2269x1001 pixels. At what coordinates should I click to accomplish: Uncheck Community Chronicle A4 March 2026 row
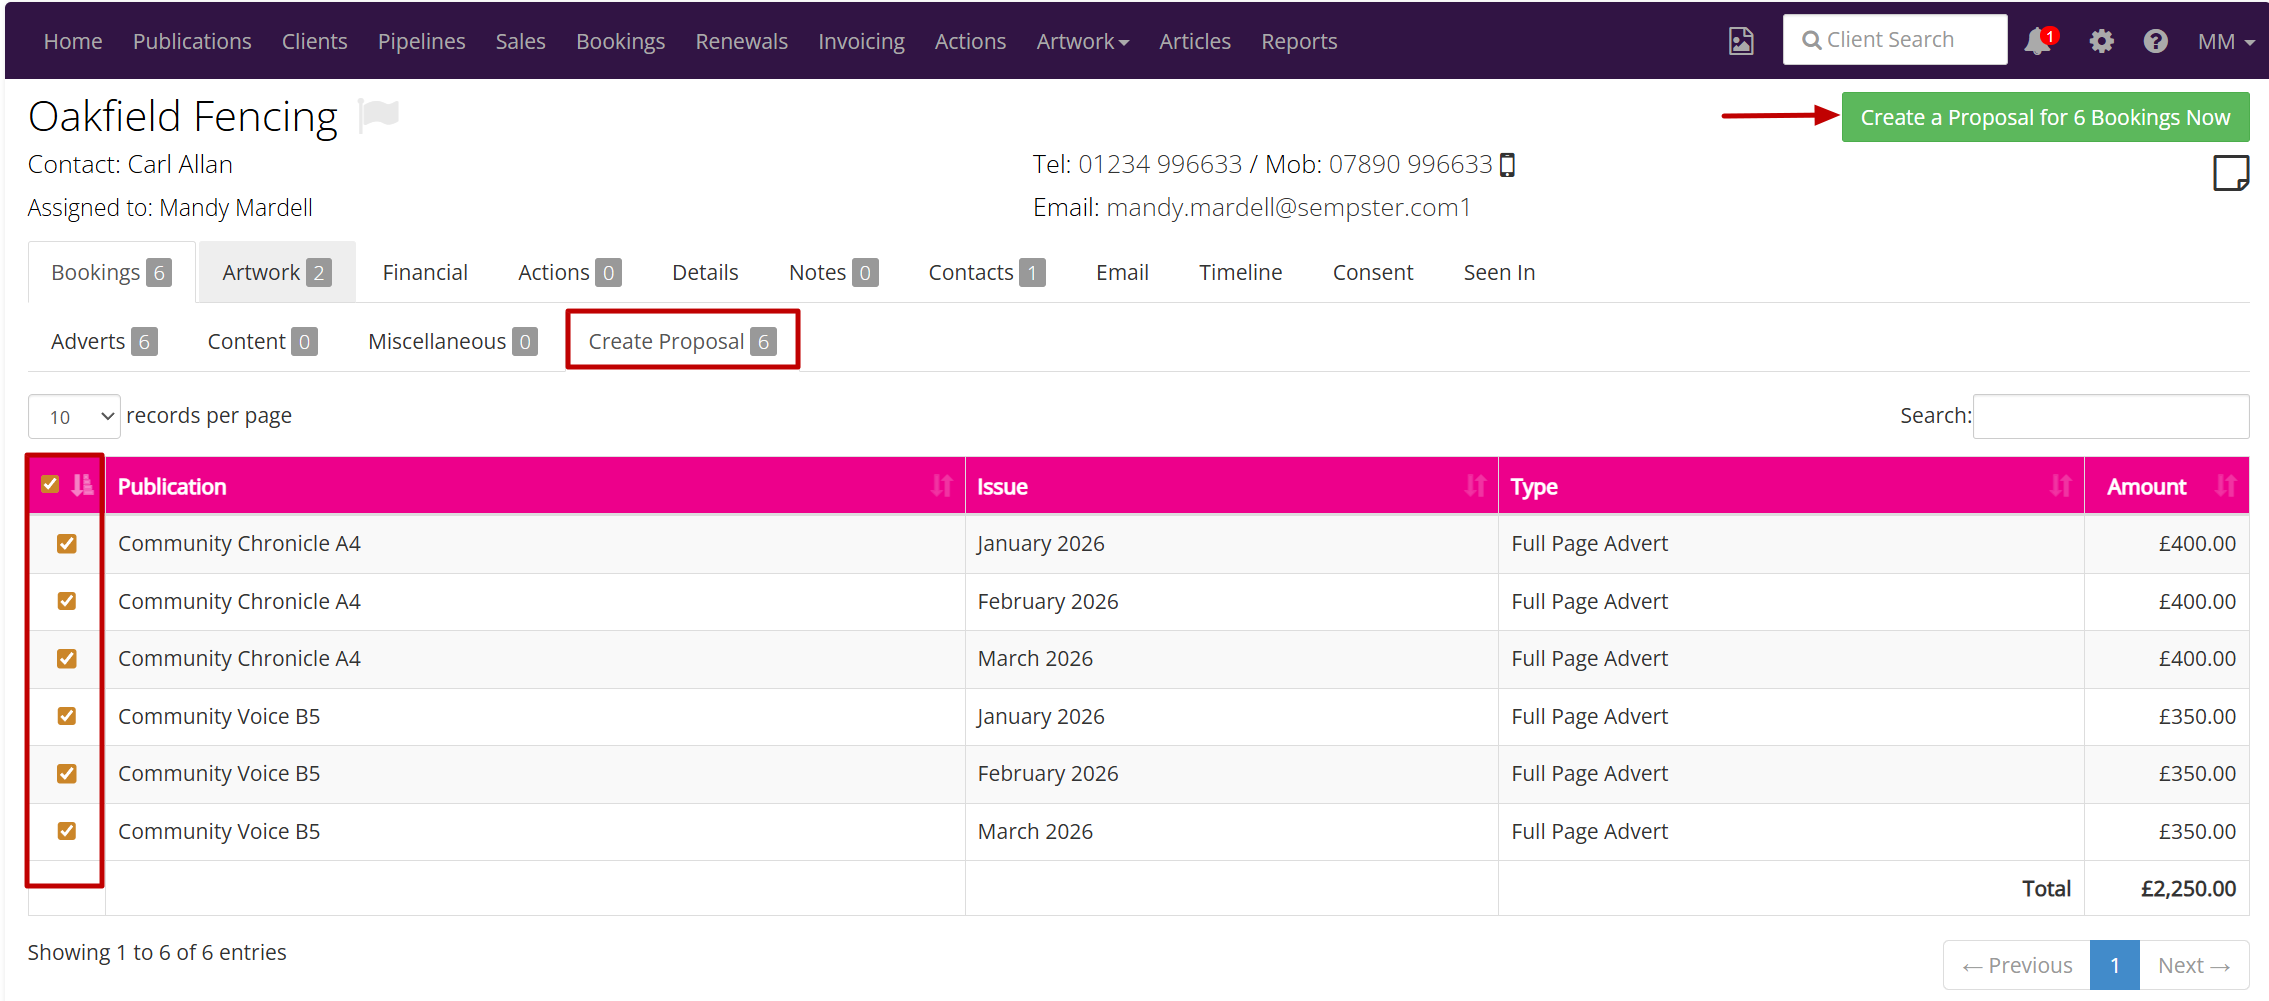pos(67,659)
